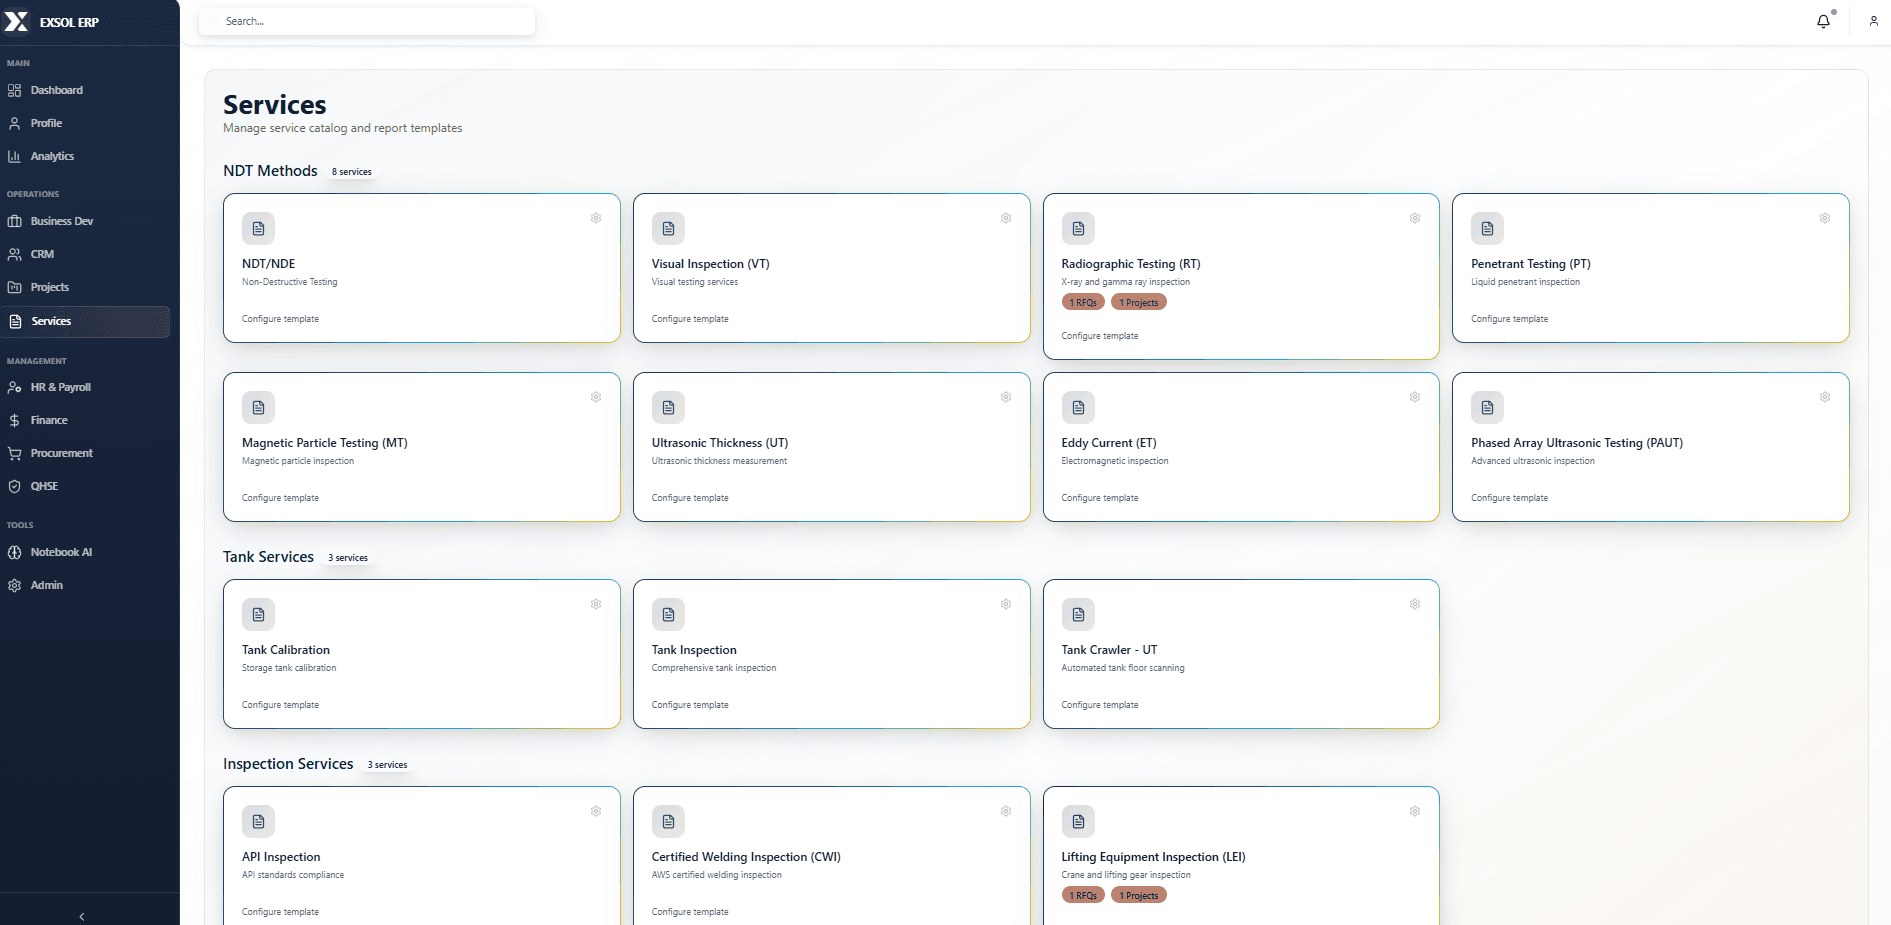This screenshot has width=1891, height=925.
Task: Configure template for NDT/NDE
Action: click(x=280, y=319)
